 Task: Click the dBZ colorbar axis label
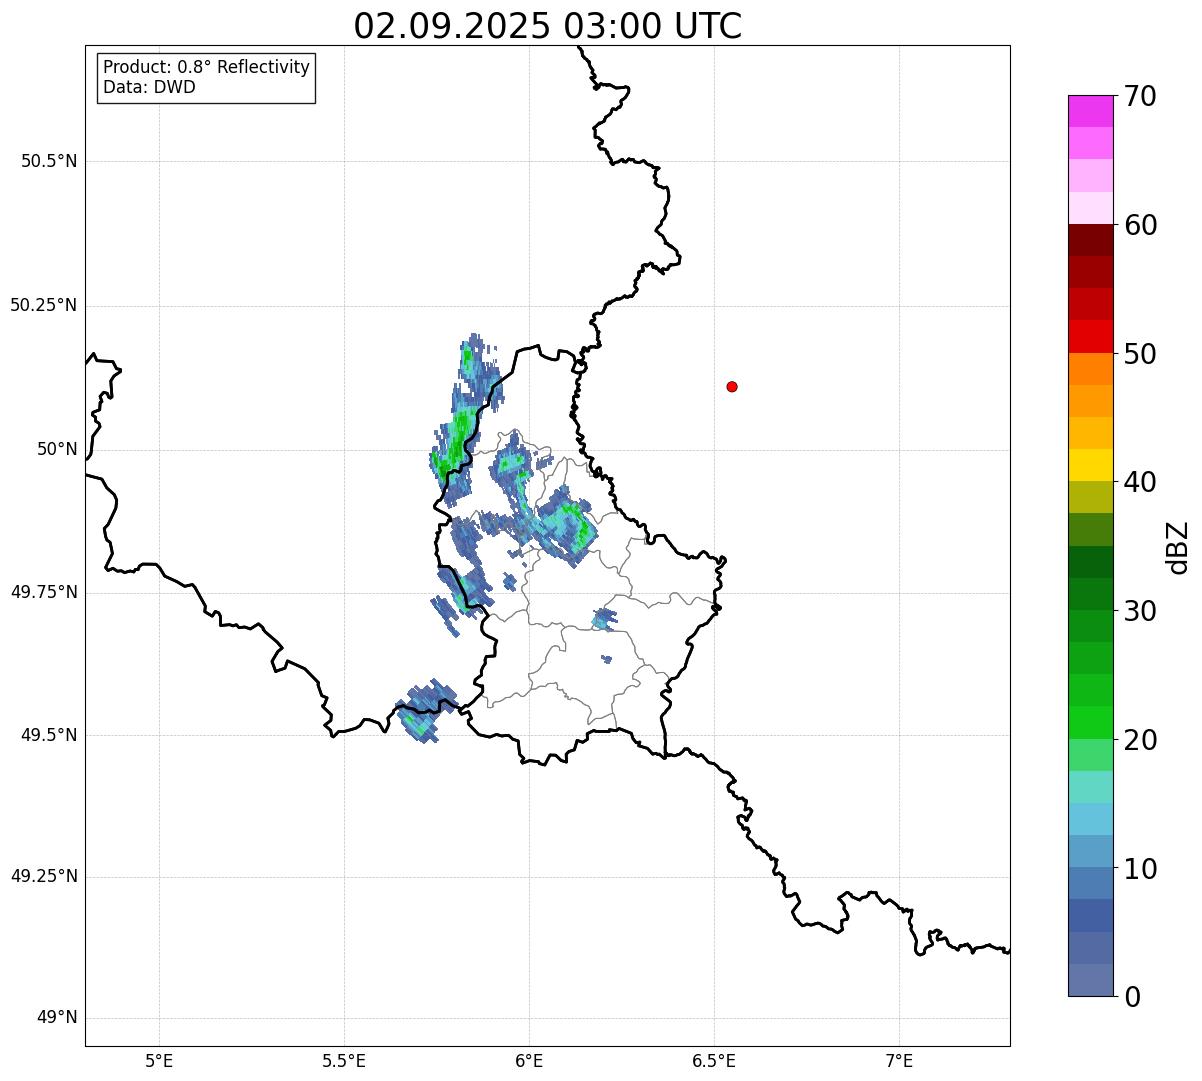[x=1179, y=546]
